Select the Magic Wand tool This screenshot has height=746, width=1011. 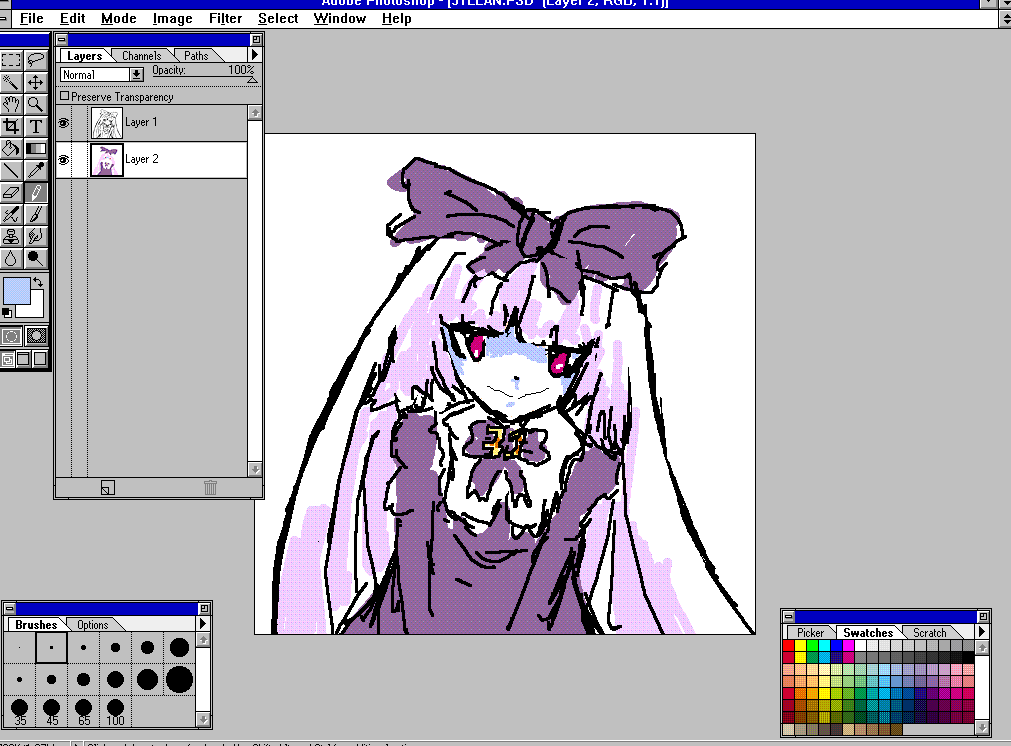coord(11,82)
